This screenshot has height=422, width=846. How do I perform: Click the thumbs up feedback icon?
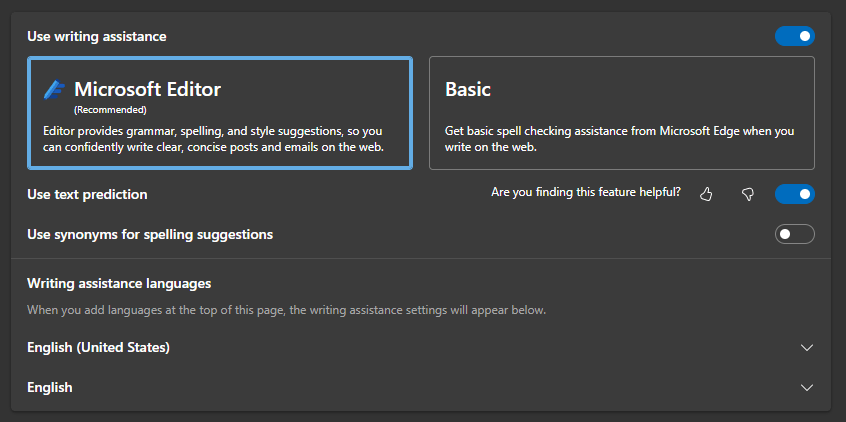coord(706,194)
